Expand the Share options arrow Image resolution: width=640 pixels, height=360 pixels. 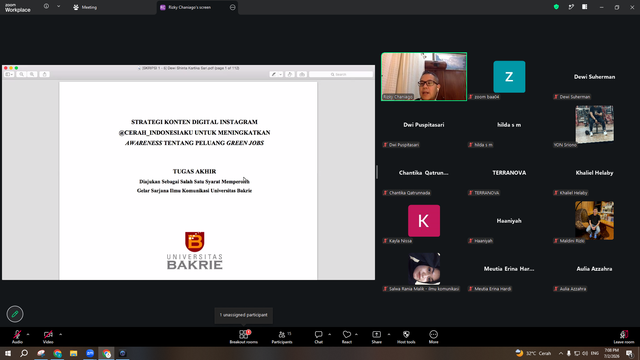389,334
